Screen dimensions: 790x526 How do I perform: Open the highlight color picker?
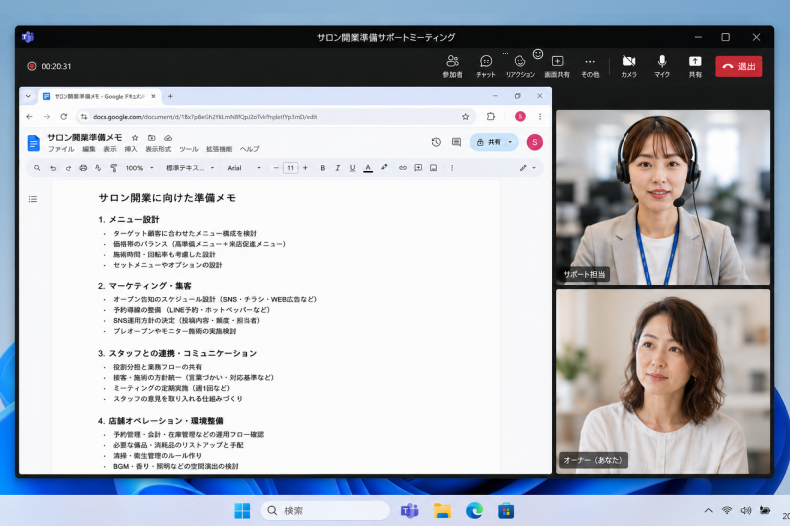pos(384,167)
